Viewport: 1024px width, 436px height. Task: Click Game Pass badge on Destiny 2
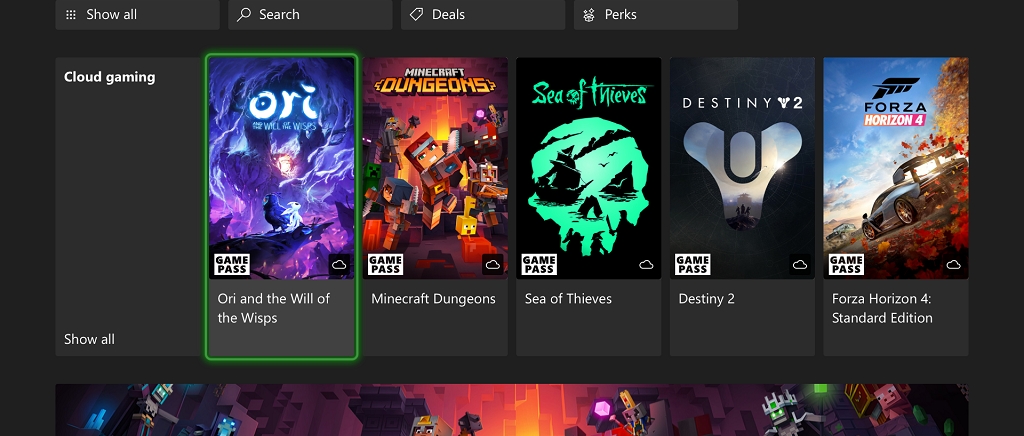[692, 264]
